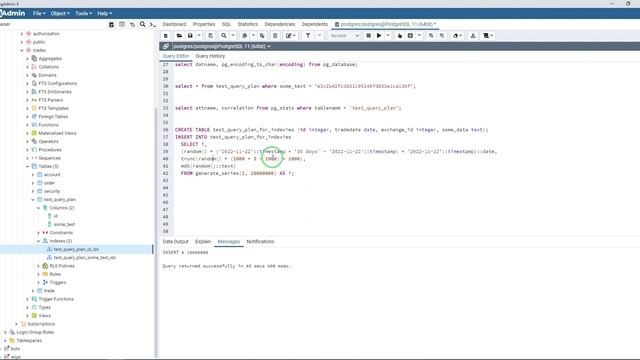Click the Rollback transaction icon
Screen dimensions: 640x360
(x=442, y=36)
